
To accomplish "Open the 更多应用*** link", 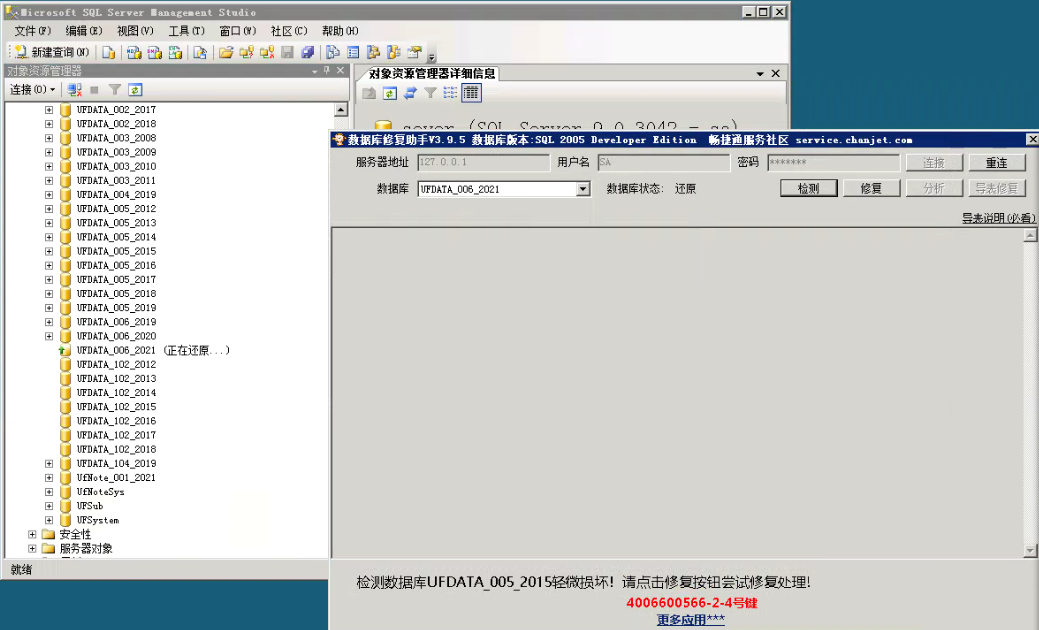I will [690, 619].
